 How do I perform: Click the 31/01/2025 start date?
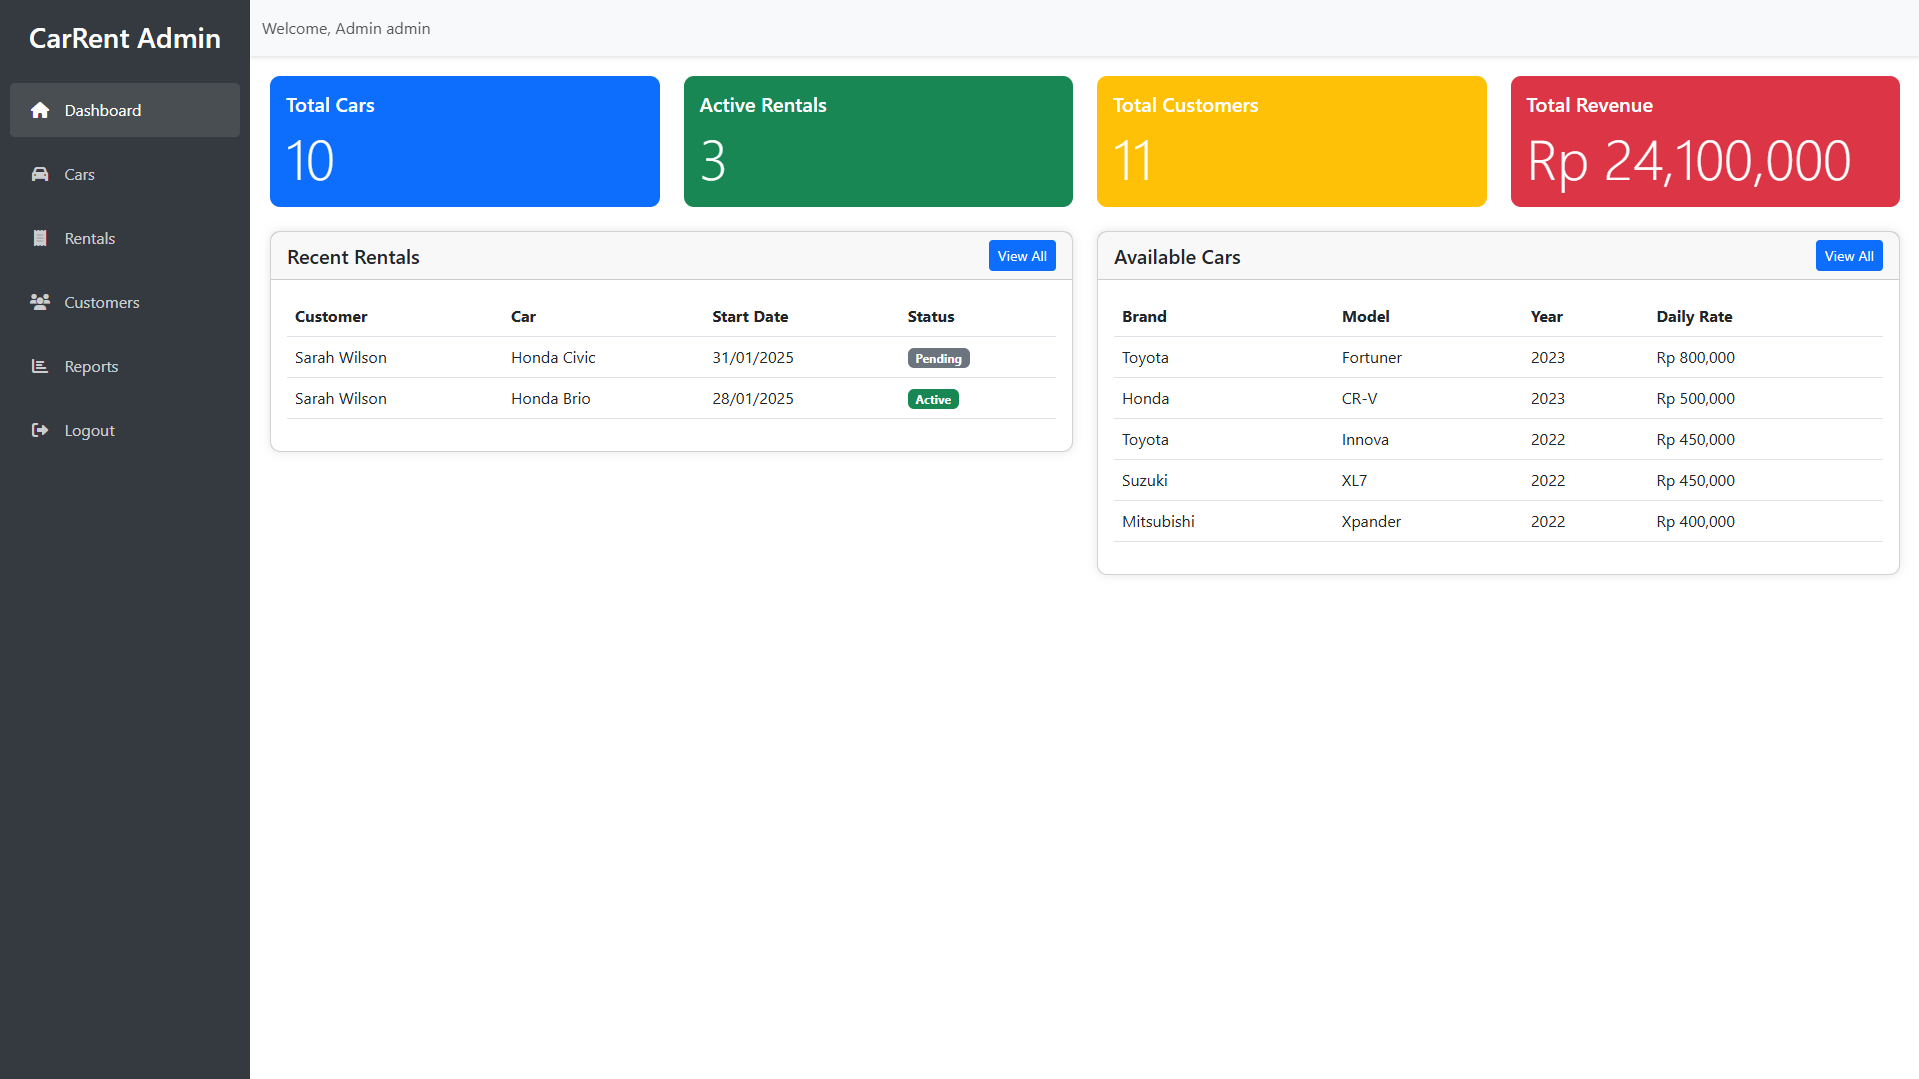coord(753,357)
